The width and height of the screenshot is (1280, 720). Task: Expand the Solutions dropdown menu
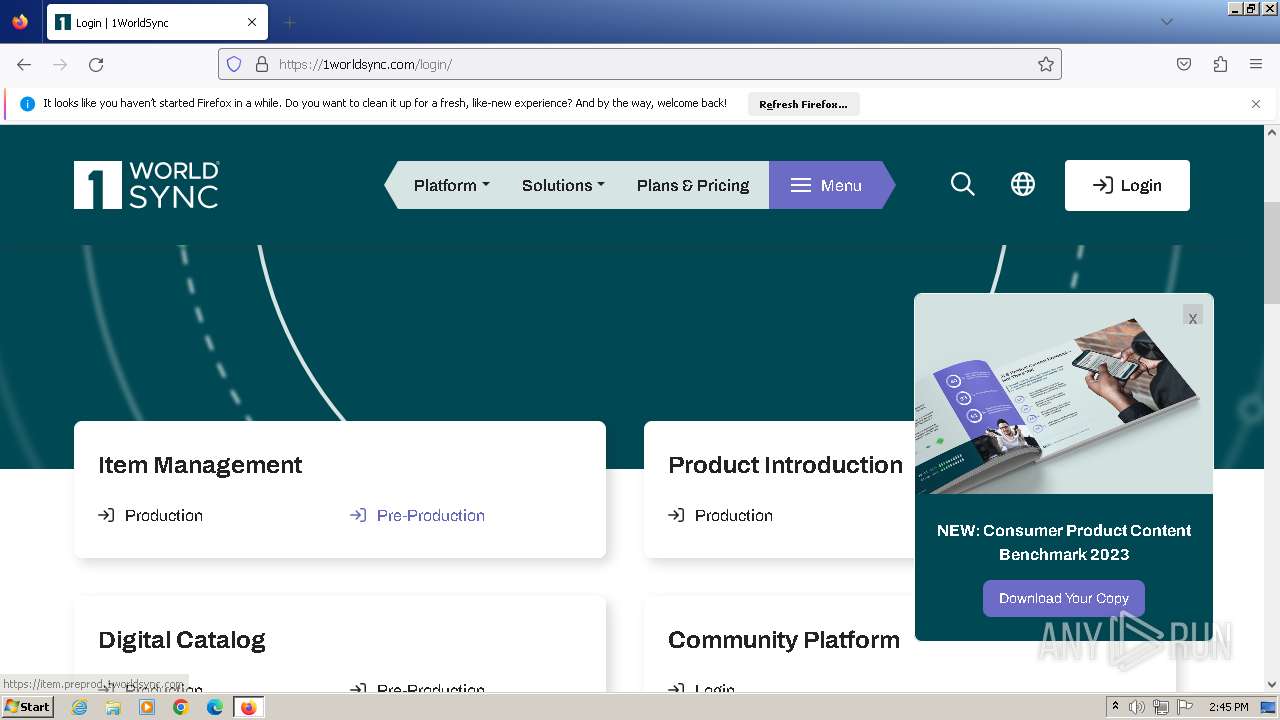pyautogui.click(x=563, y=185)
